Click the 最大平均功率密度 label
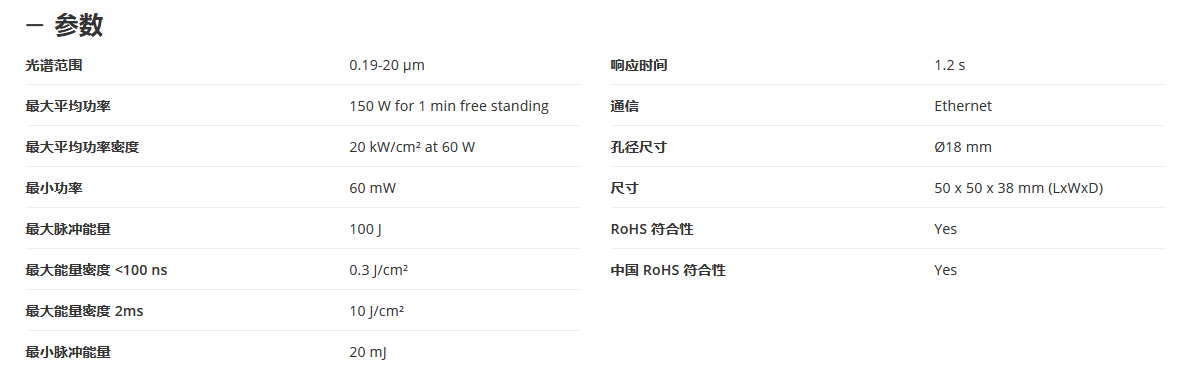 [82, 148]
